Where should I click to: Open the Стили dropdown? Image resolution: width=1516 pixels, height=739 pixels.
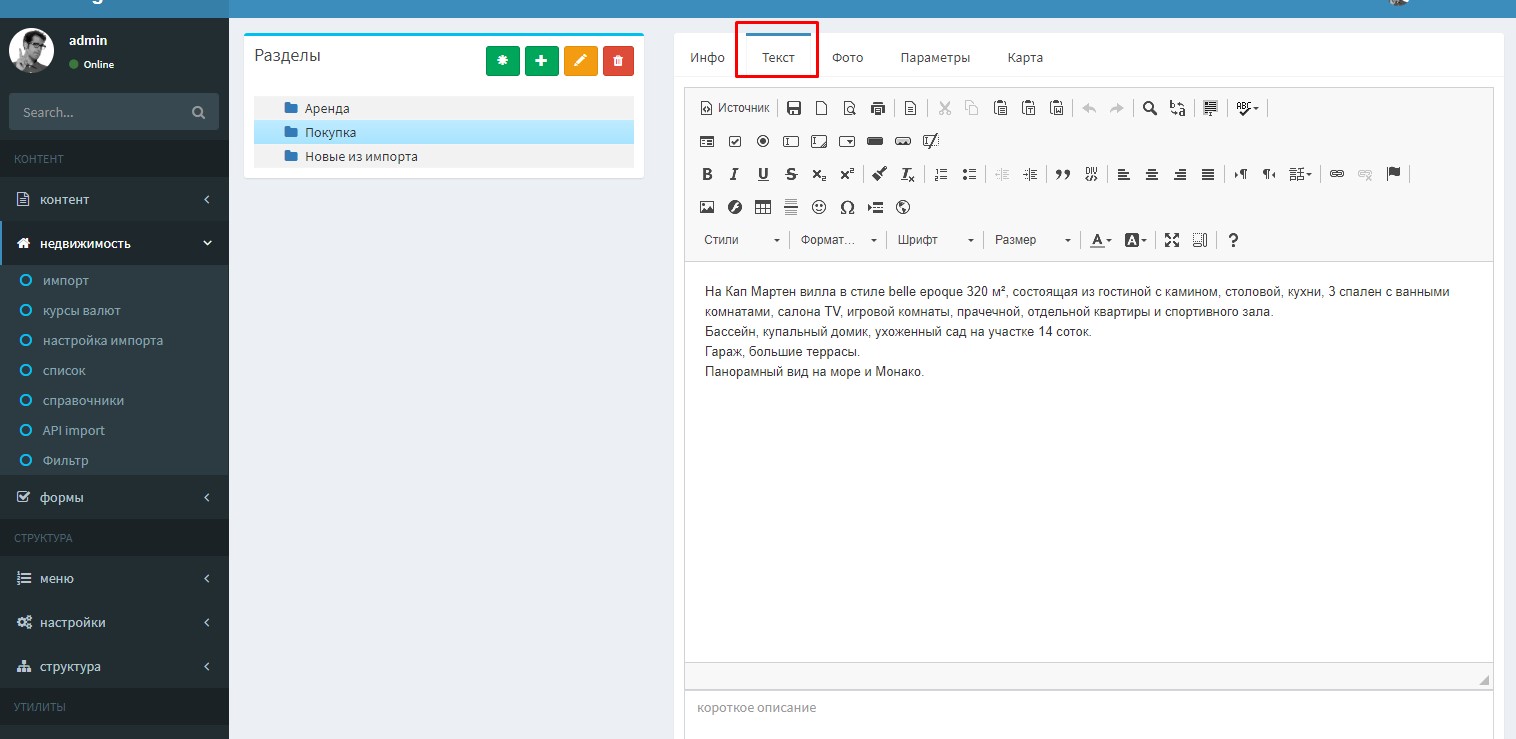[x=741, y=240]
